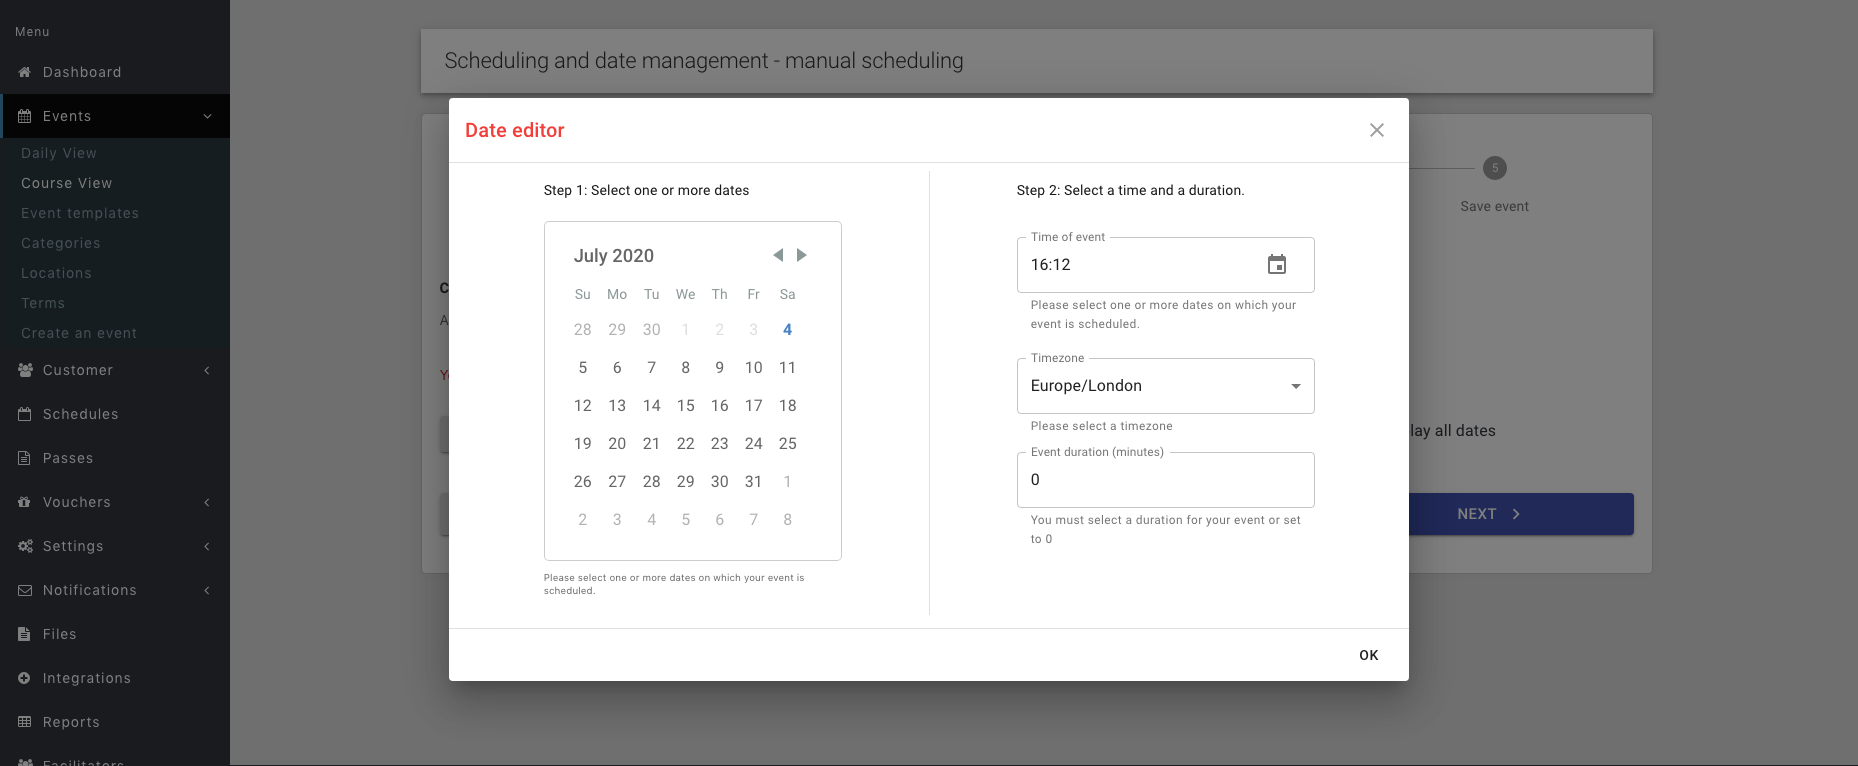Go to previous month in calendar
Viewport: 1858px width, 766px height.
tap(778, 255)
